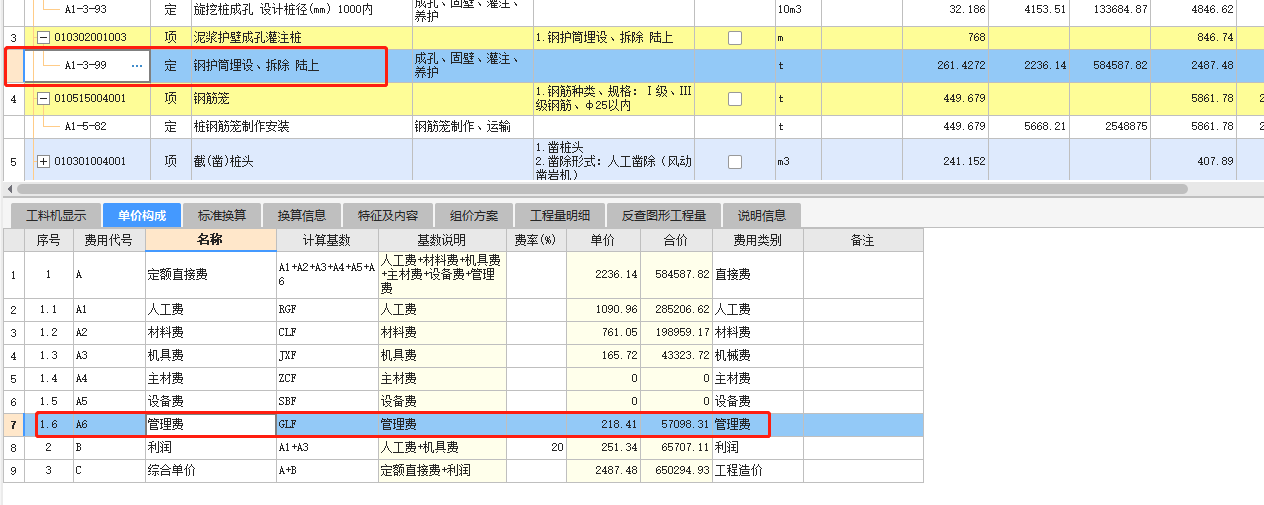Open the 标准换算 tab

(221, 215)
